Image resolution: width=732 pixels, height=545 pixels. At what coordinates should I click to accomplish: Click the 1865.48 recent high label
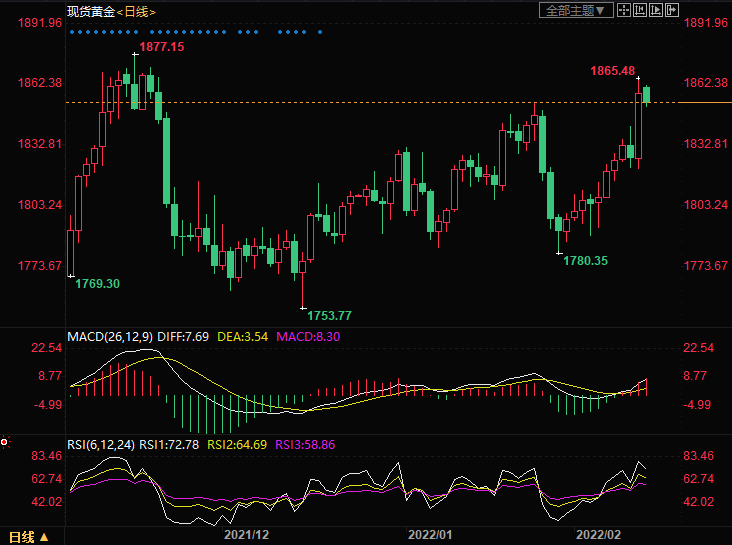pos(613,71)
